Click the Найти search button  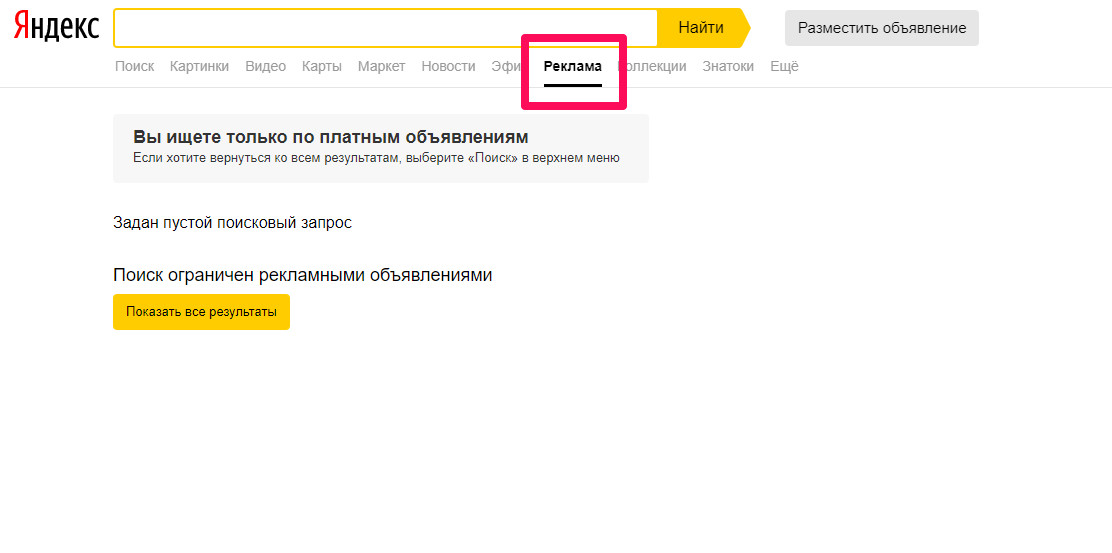click(701, 28)
